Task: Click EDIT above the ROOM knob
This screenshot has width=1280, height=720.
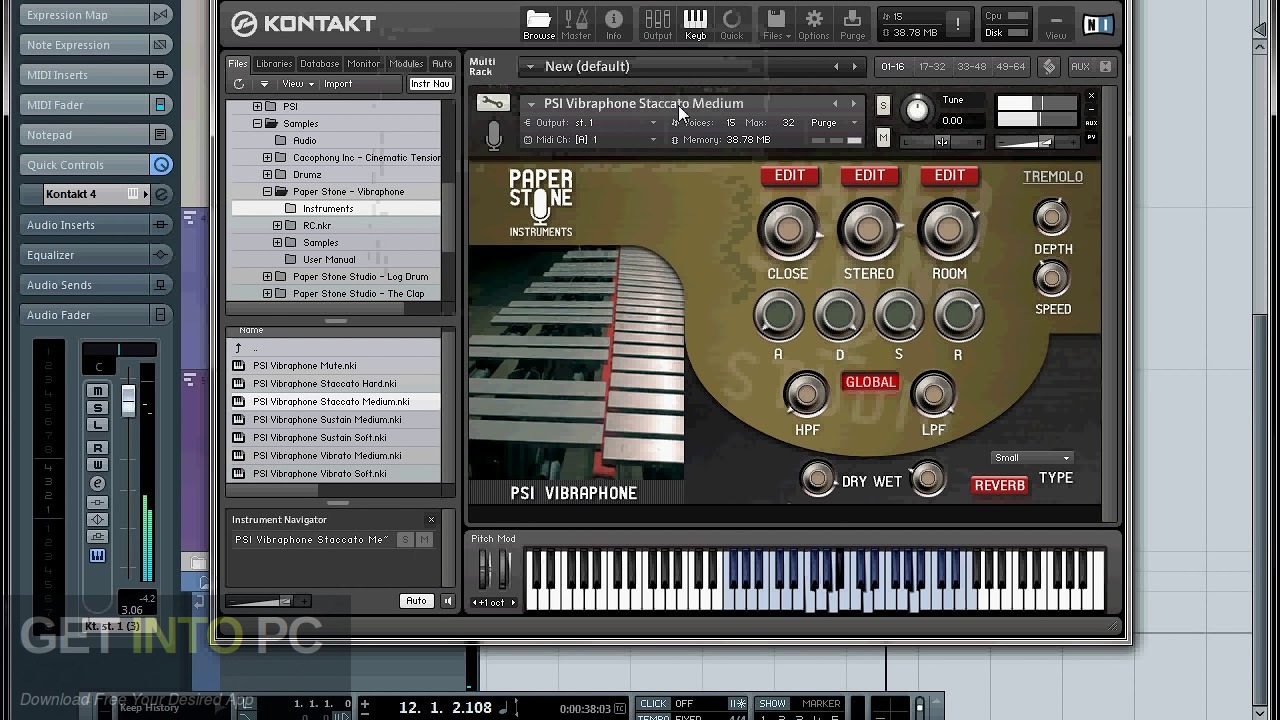Action: (949, 176)
